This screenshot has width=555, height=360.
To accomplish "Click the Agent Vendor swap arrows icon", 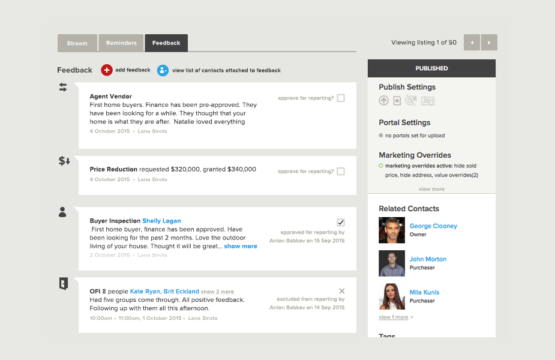I will coord(63,87).
